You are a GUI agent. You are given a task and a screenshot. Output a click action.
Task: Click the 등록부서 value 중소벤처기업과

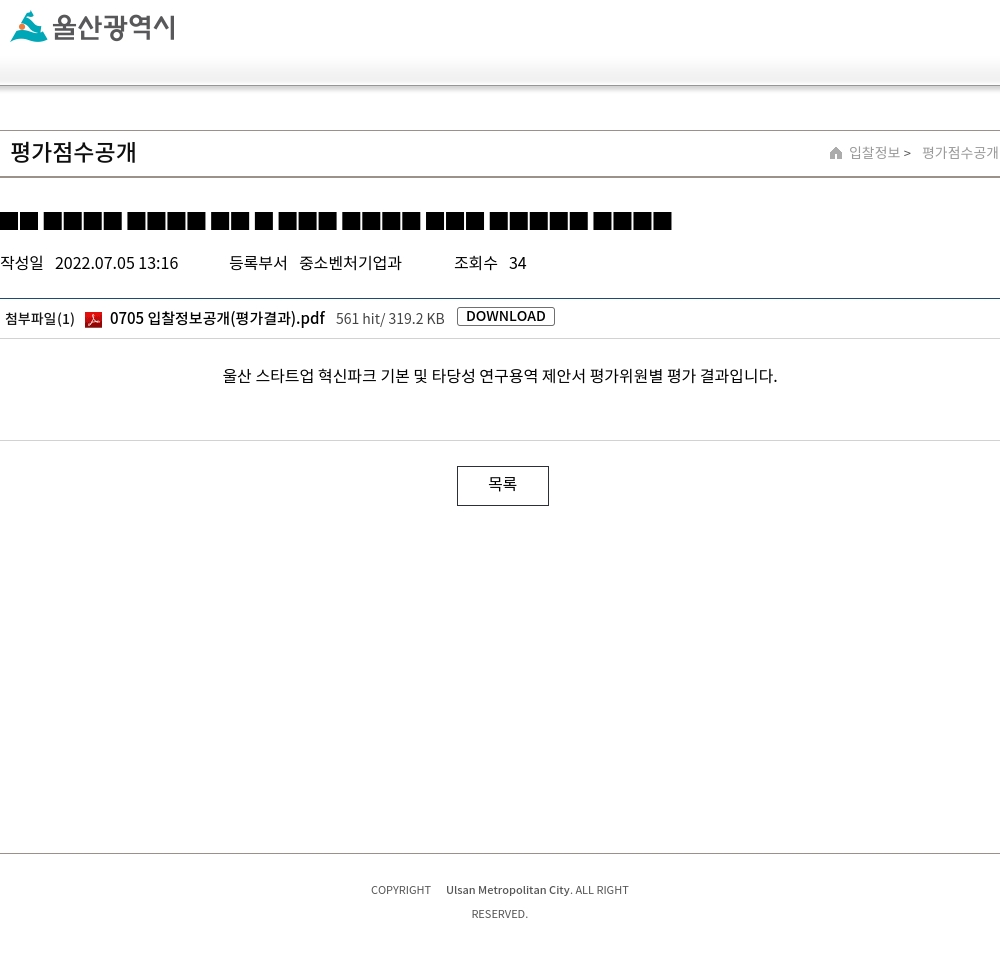[x=351, y=263]
